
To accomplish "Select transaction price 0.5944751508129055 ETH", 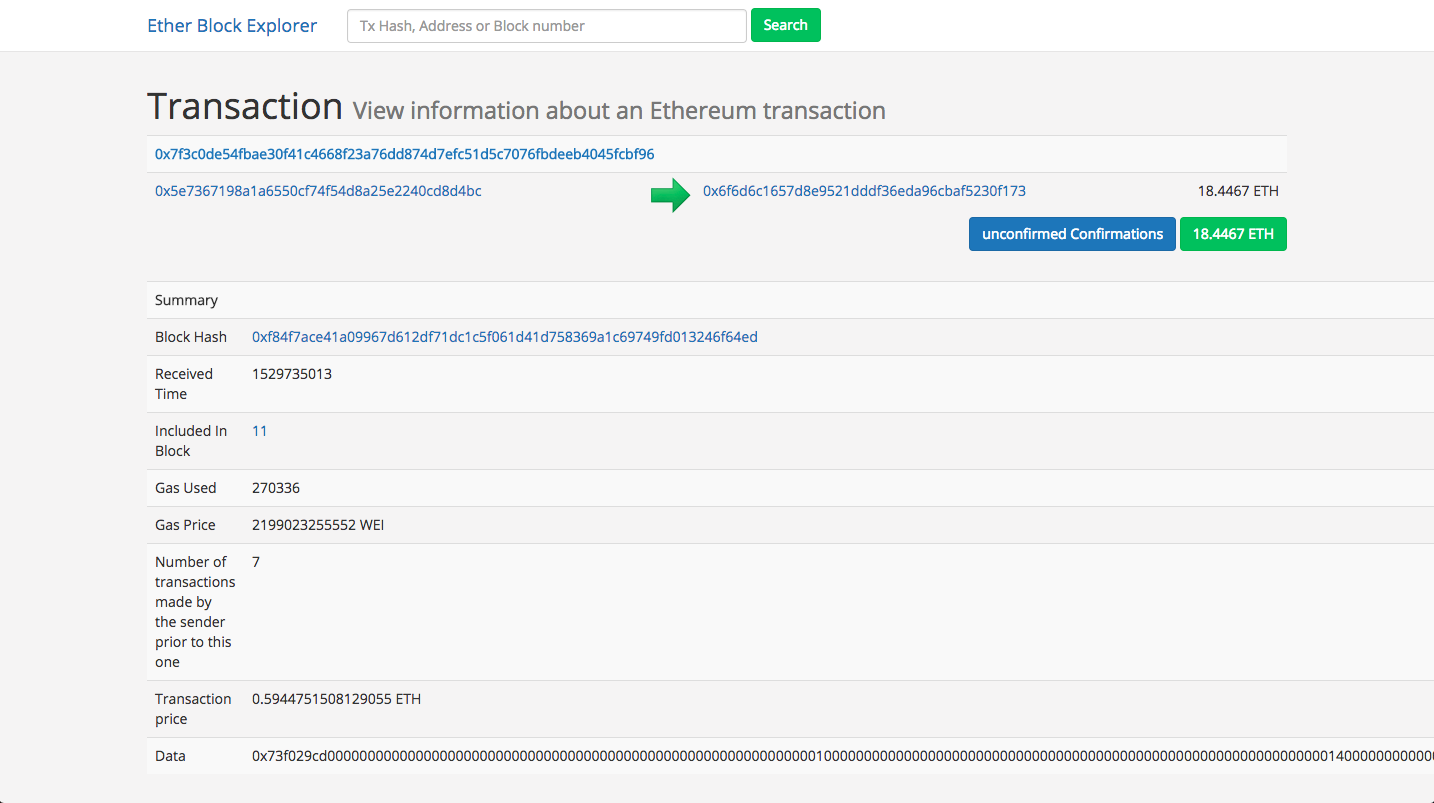I will point(336,699).
